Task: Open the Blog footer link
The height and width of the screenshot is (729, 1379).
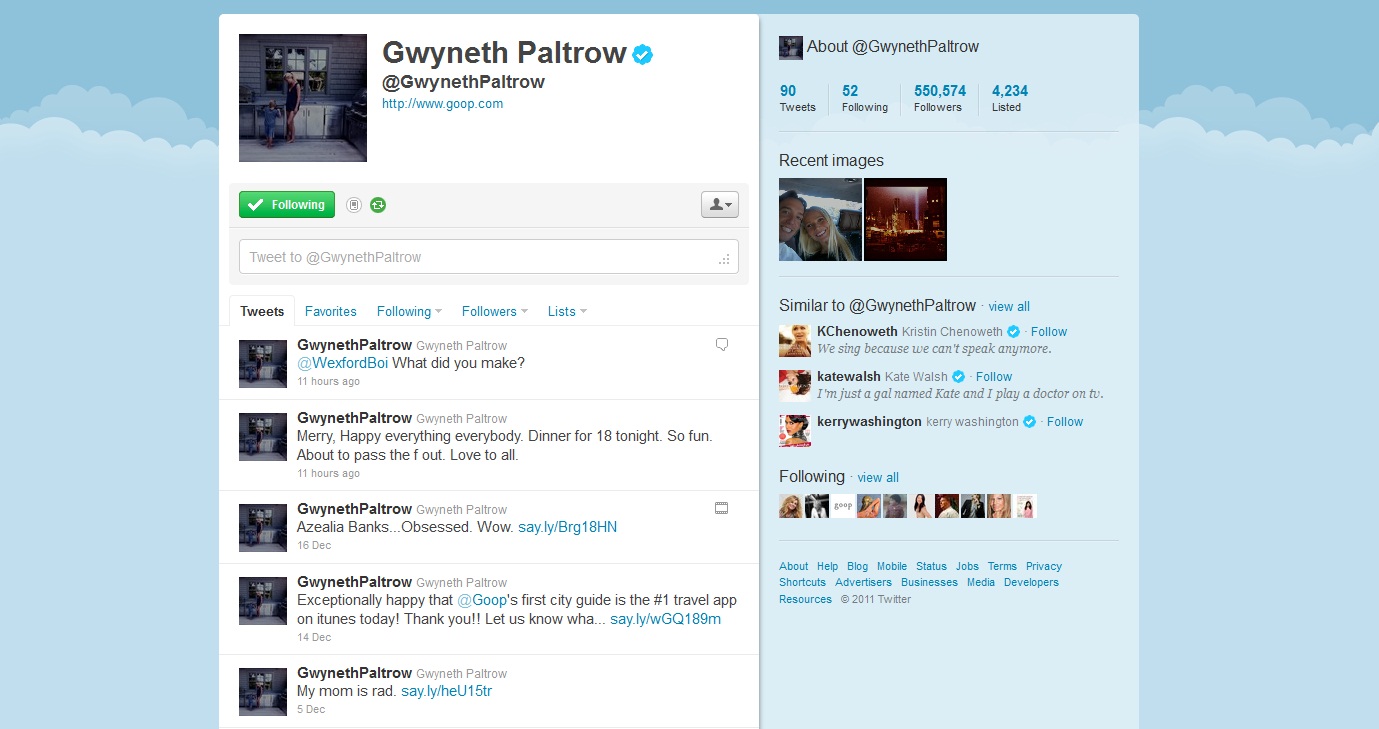Action: coord(858,566)
